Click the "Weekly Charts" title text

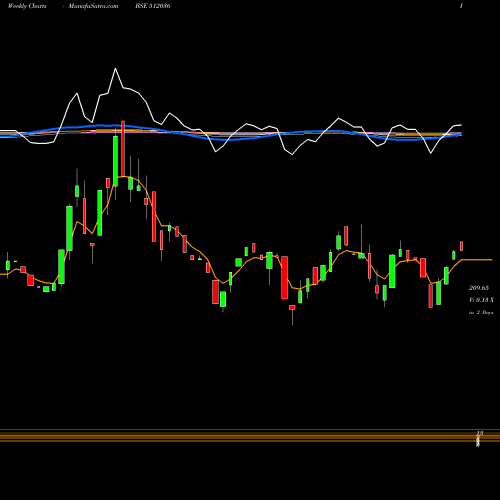27,6
